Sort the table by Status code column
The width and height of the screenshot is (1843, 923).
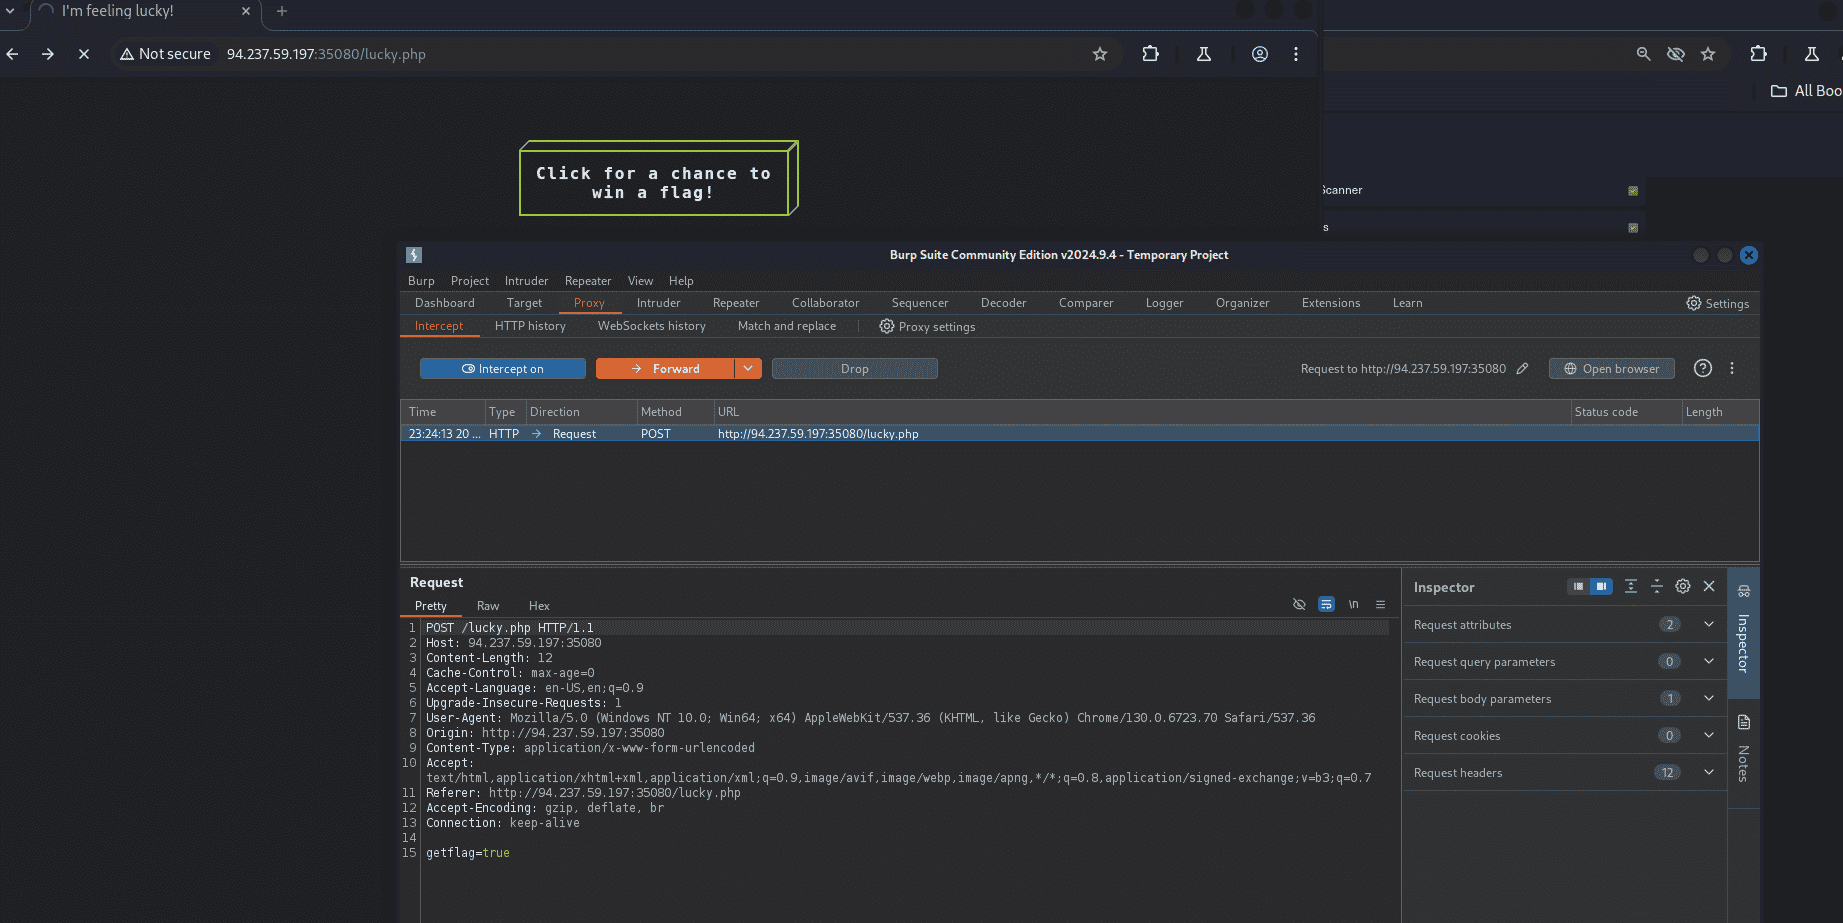click(1606, 412)
